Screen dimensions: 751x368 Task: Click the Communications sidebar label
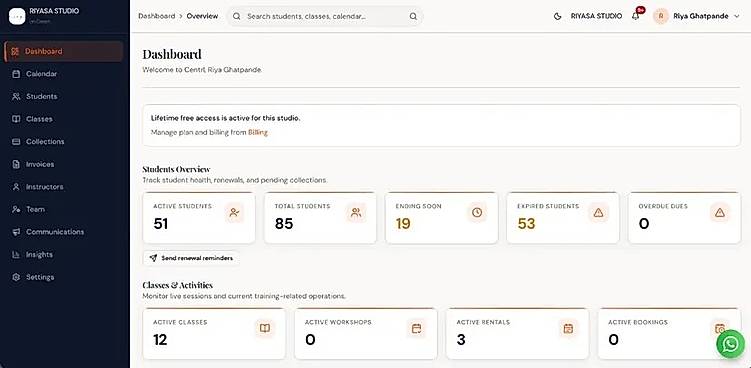[55, 232]
